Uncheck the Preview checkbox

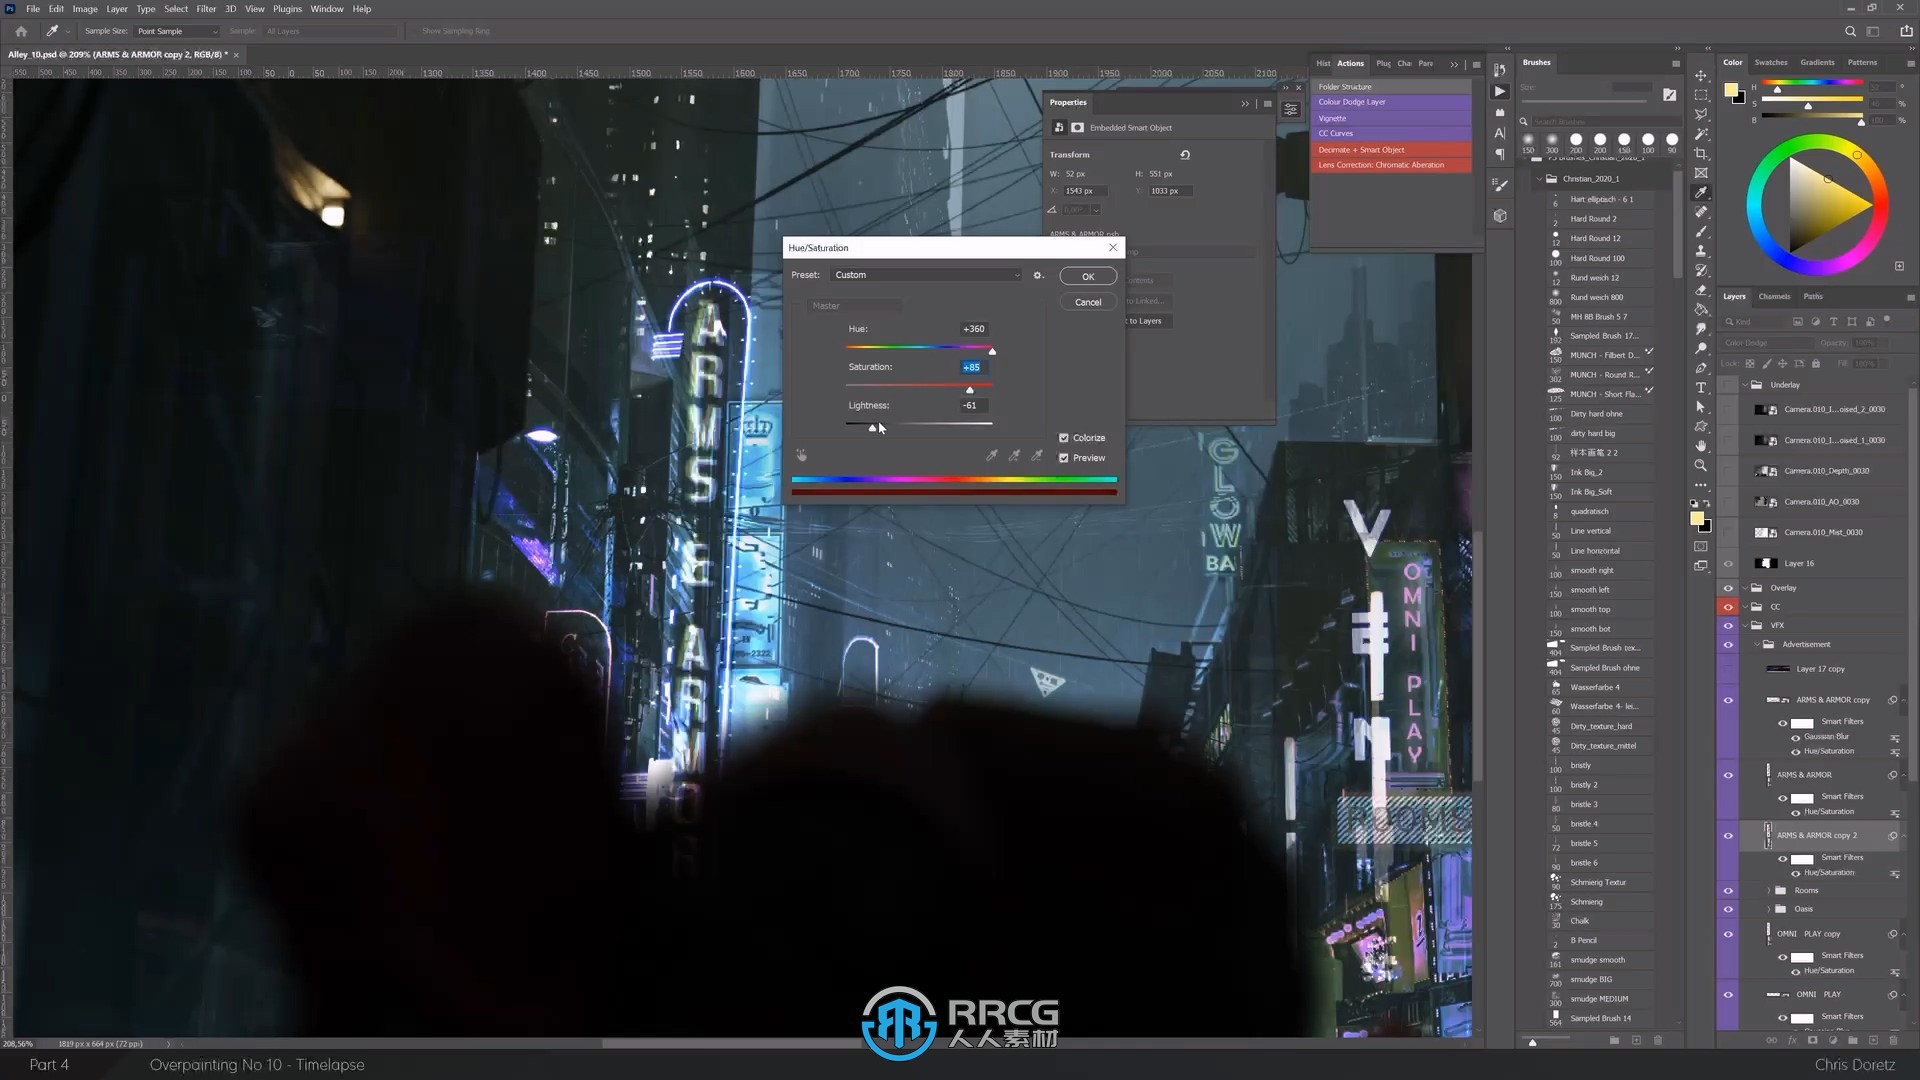(x=1064, y=458)
